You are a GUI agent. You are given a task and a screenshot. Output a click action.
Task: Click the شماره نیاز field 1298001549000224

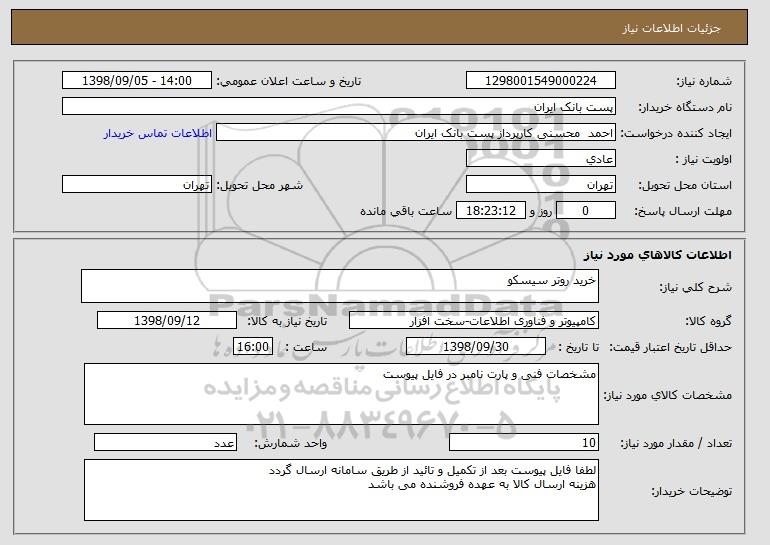click(541, 81)
